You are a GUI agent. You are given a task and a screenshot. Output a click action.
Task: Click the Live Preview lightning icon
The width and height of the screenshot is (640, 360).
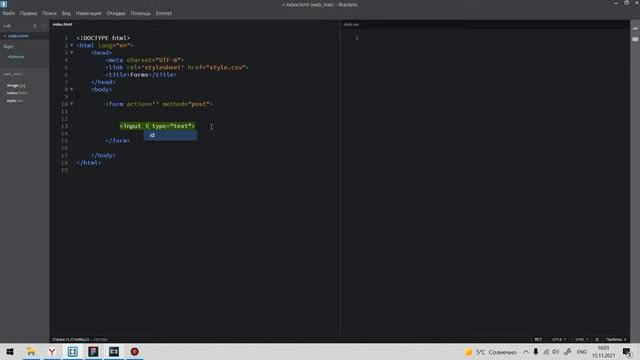point(635,29)
